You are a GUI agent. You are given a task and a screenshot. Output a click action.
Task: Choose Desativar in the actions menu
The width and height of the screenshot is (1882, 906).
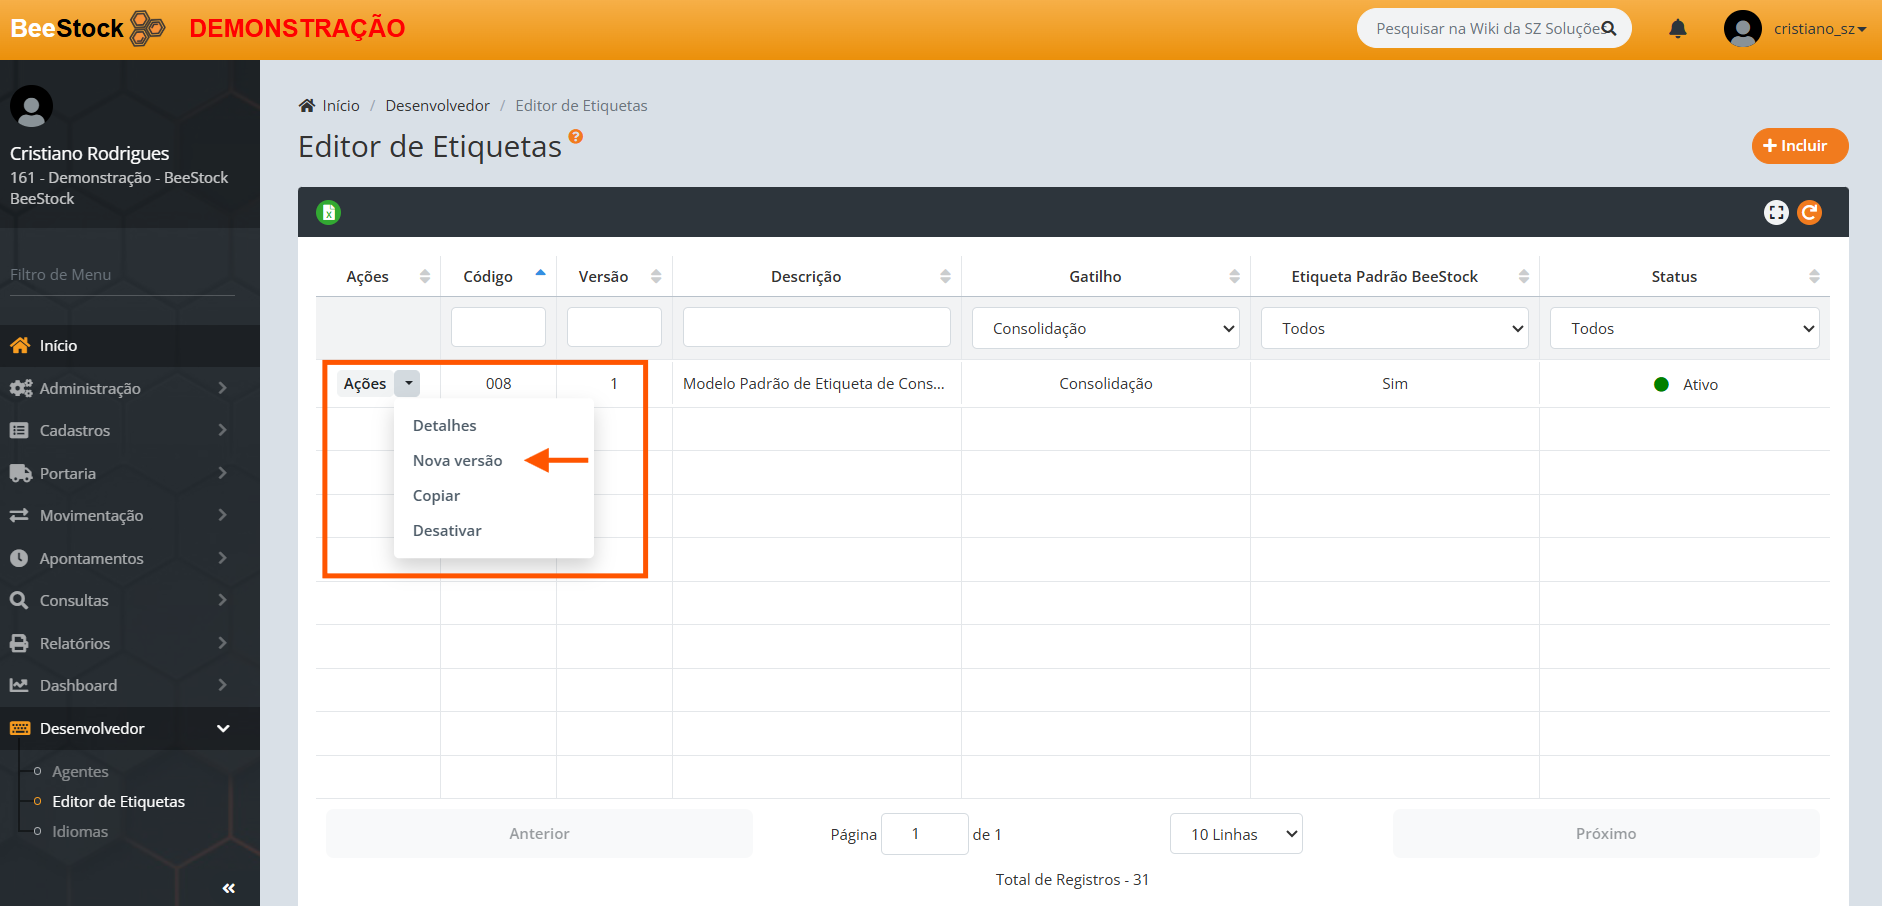pyautogui.click(x=447, y=531)
